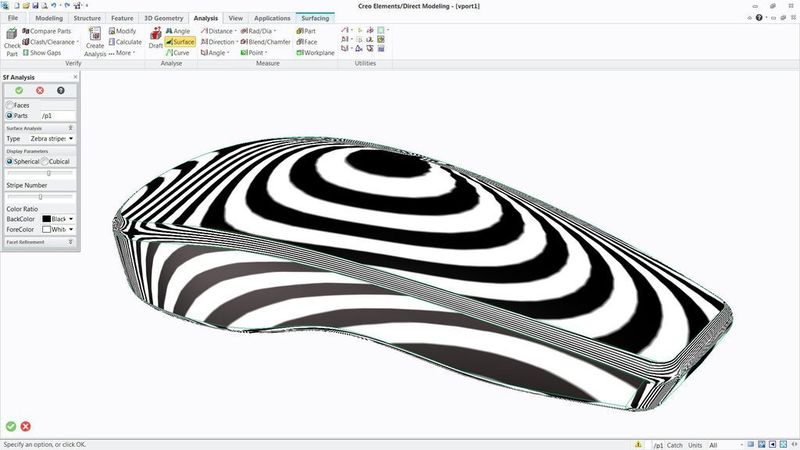Click the Display Parameters slider handle
Viewport: 800px width, 450px height.
[x=49, y=173]
